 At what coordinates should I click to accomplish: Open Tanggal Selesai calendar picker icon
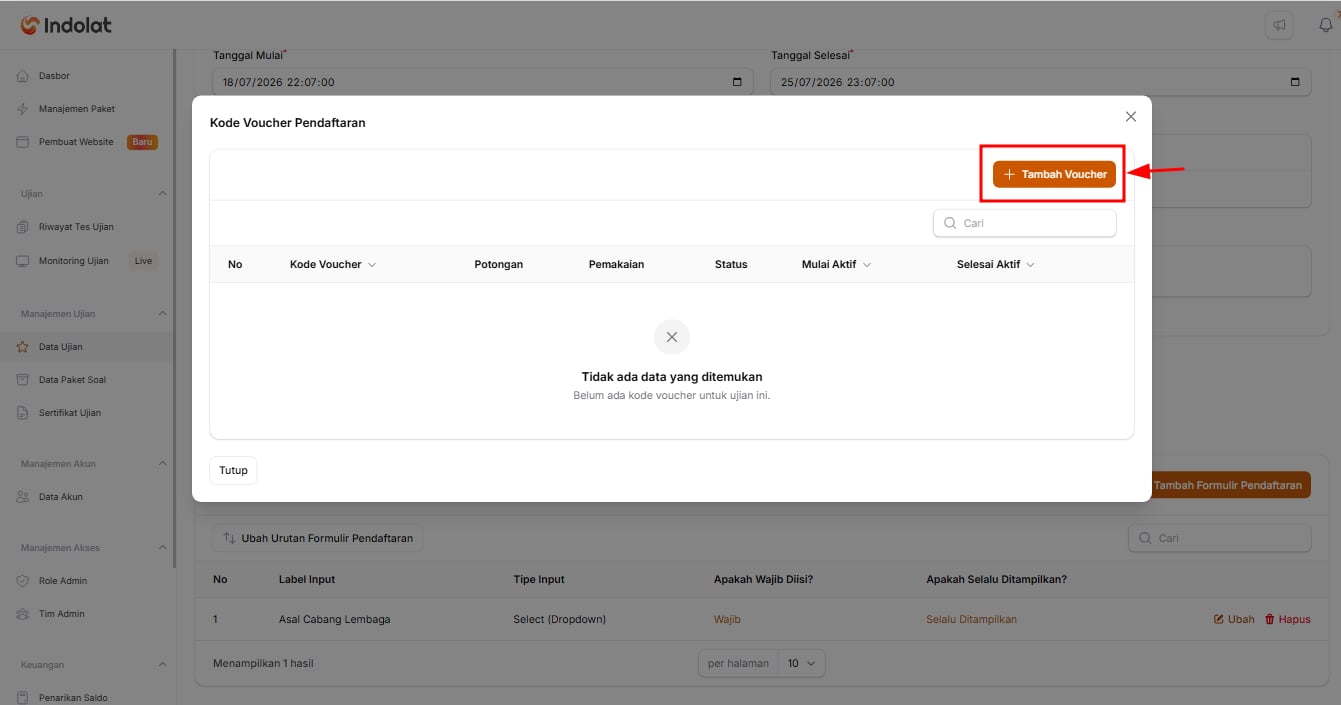pyautogui.click(x=1295, y=82)
